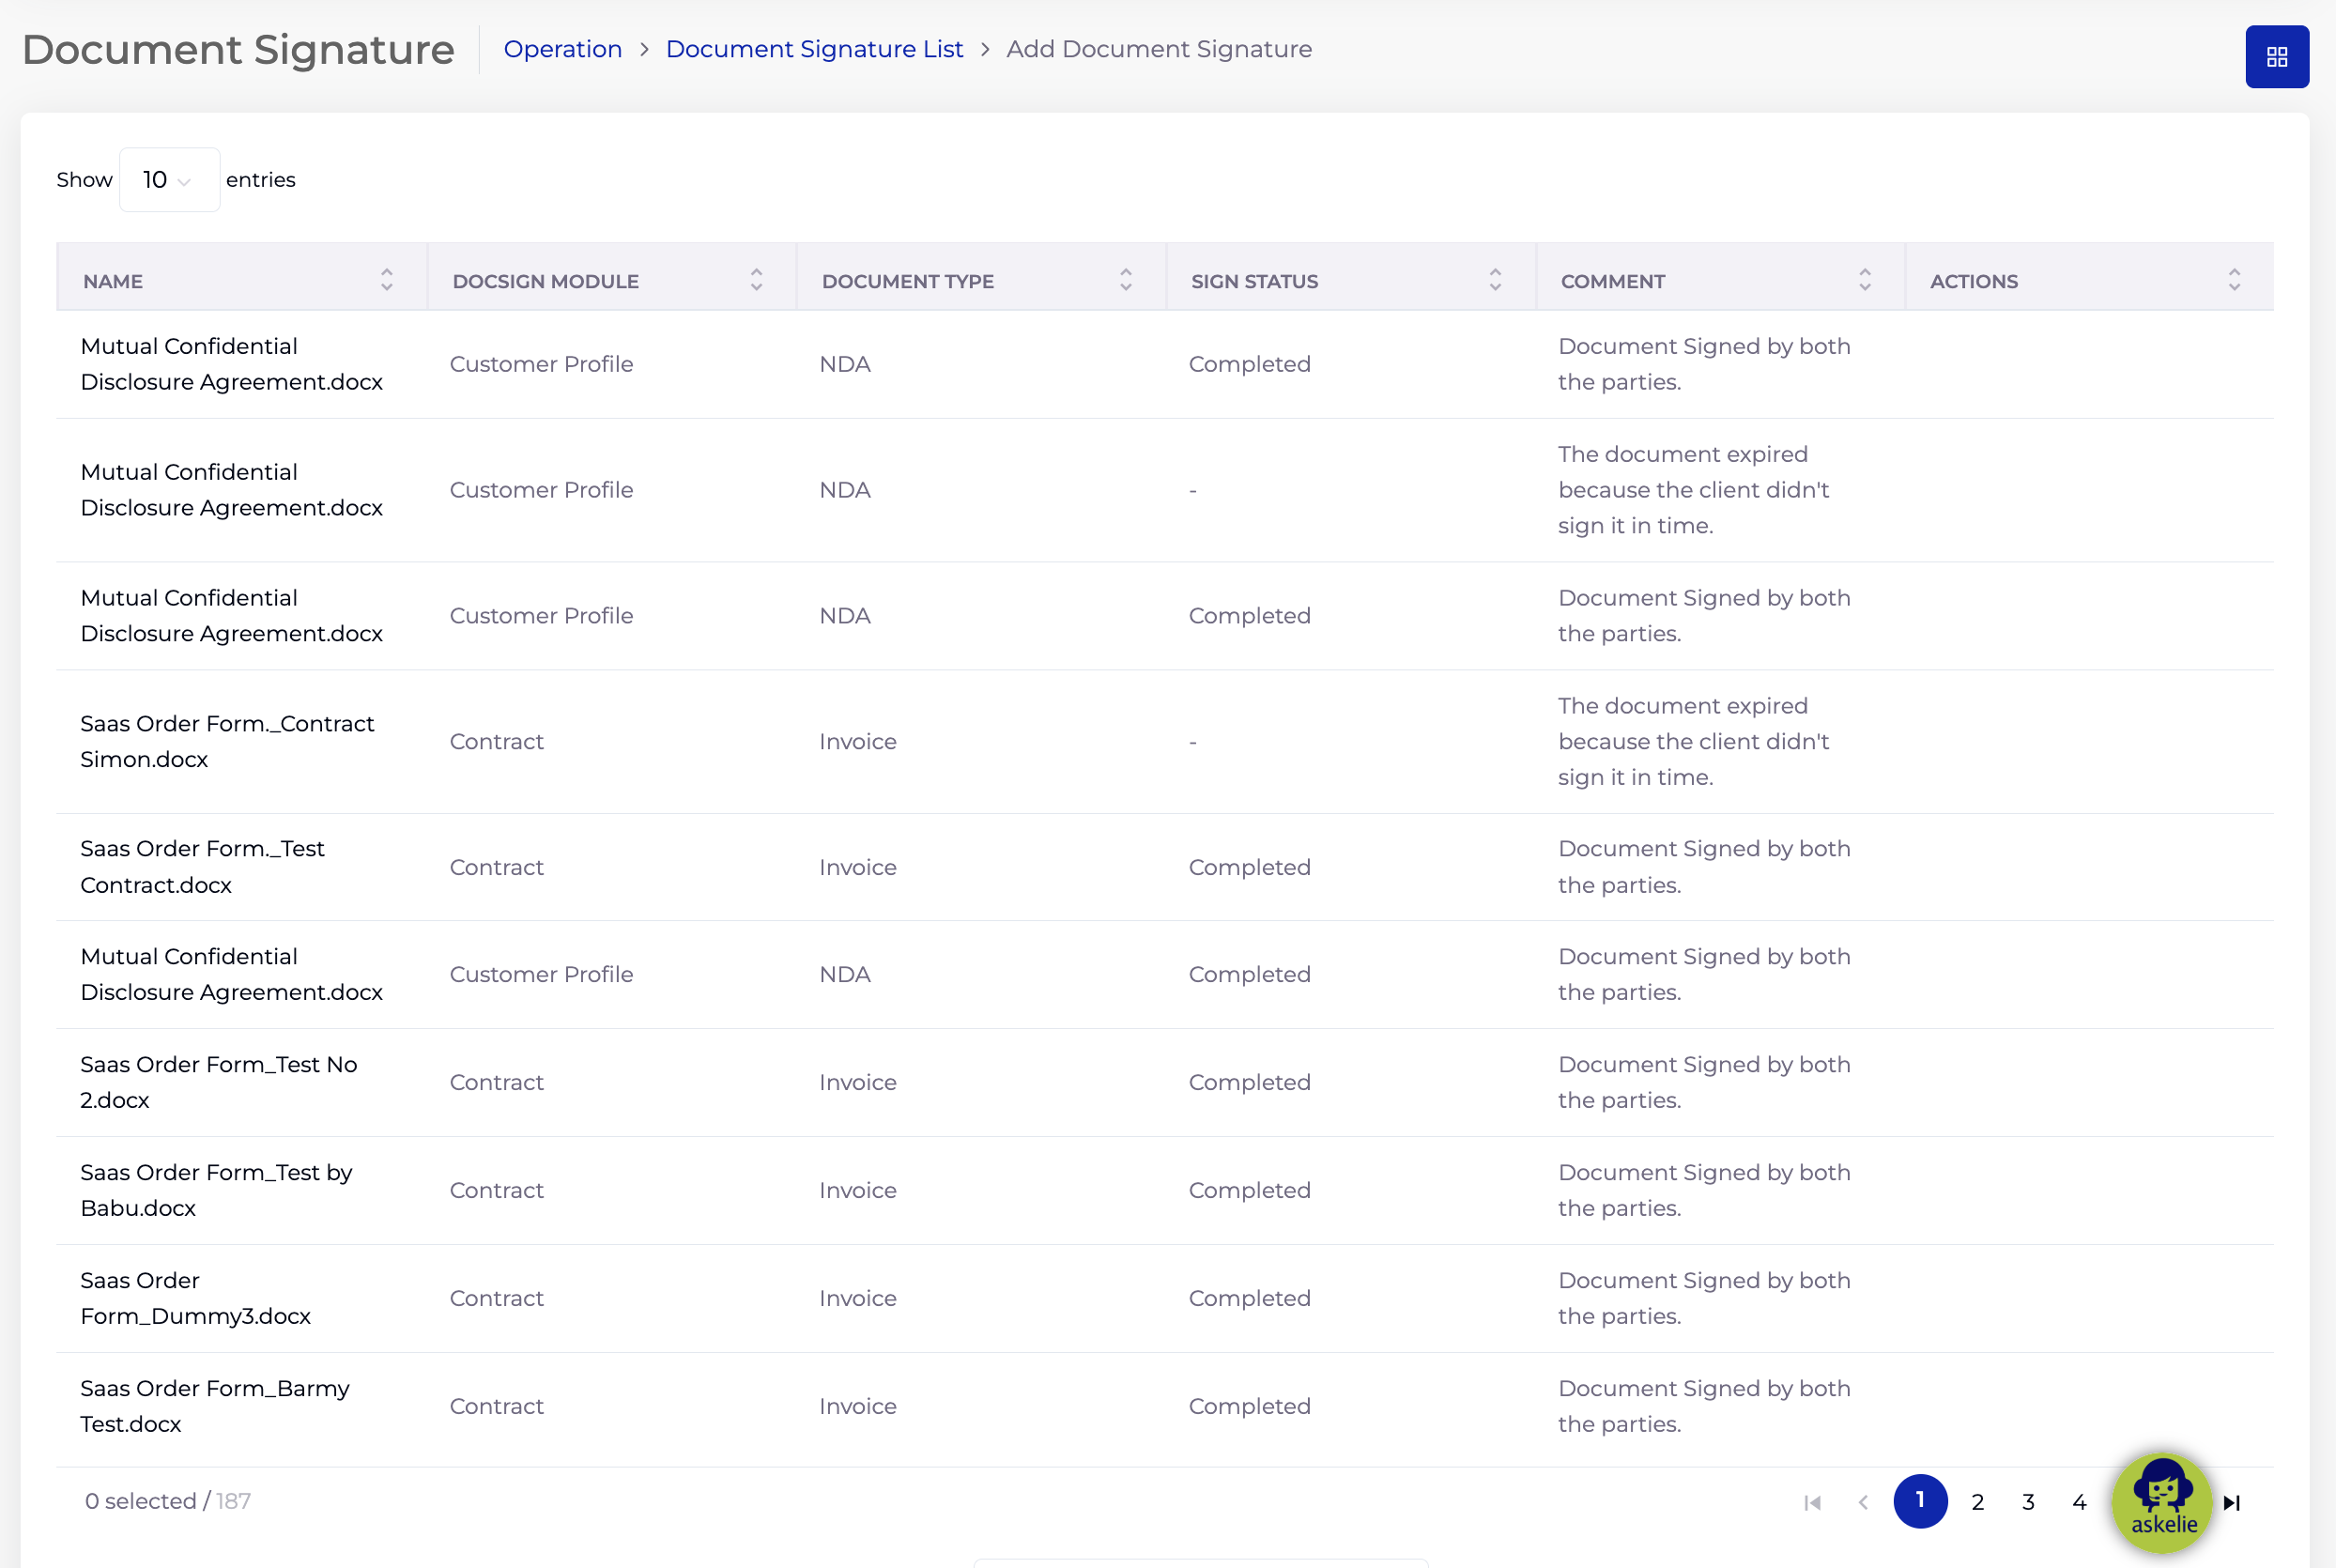The width and height of the screenshot is (2336, 1568).
Task: Click the ACTIONS column header
Action: pos(2089,277)
